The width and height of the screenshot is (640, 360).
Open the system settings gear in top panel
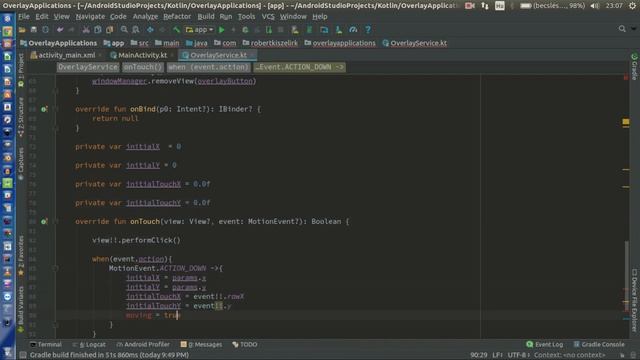pos(632,6)
